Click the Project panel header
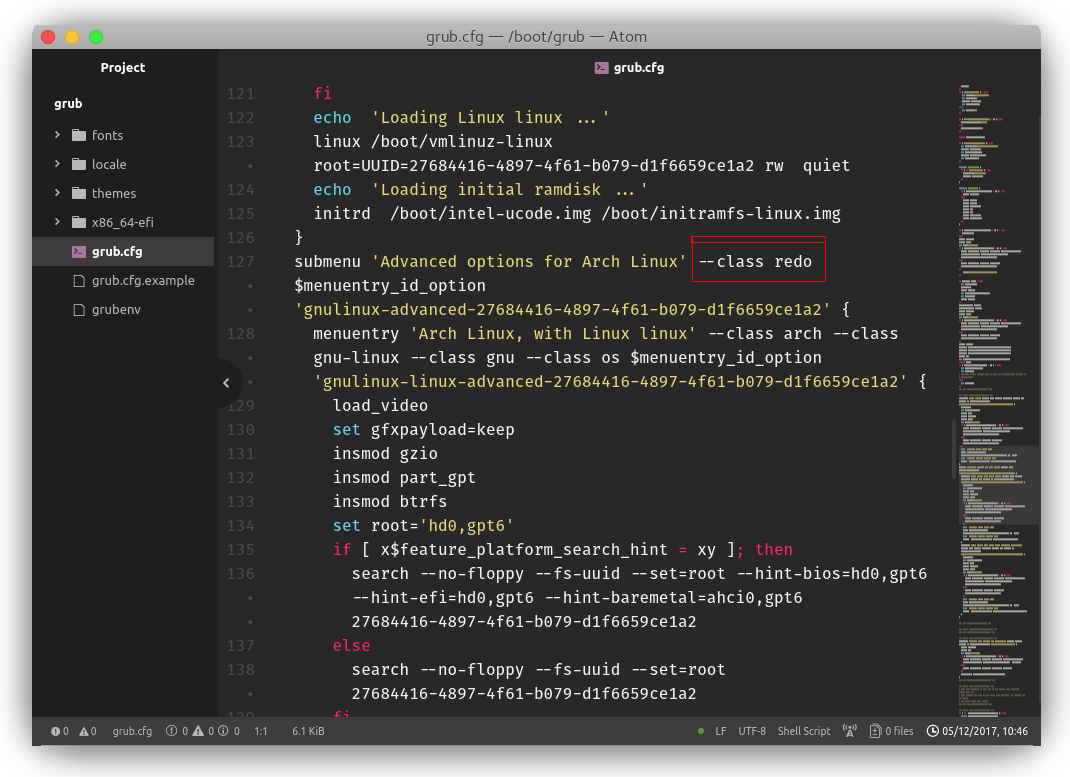This screenshot has height=777, width=1070. tap(123, 68)
